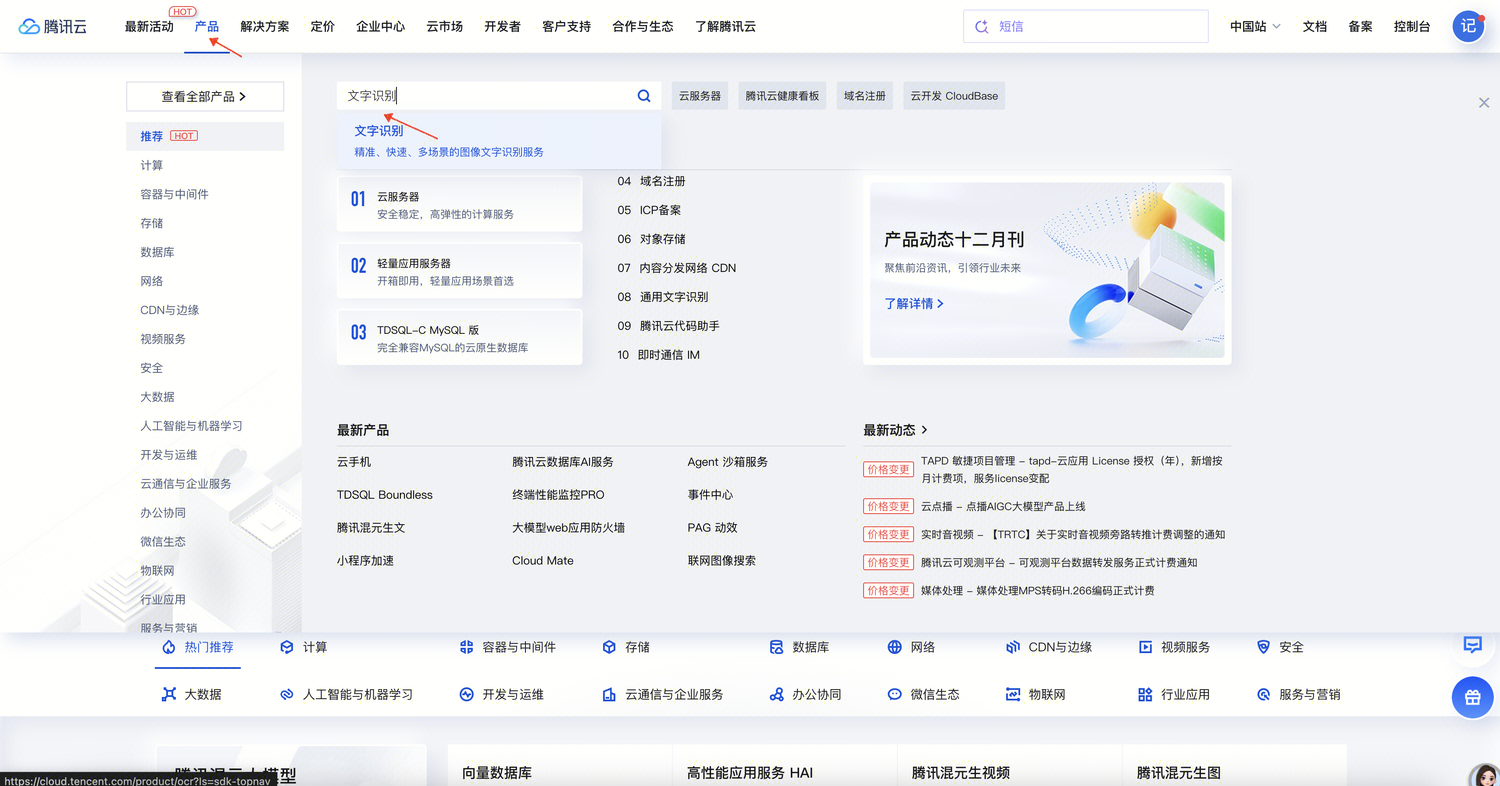This screenshot has width=1500, height=786.
Task: Open the chat support icon on right edge
Action: pos(1472,645)
